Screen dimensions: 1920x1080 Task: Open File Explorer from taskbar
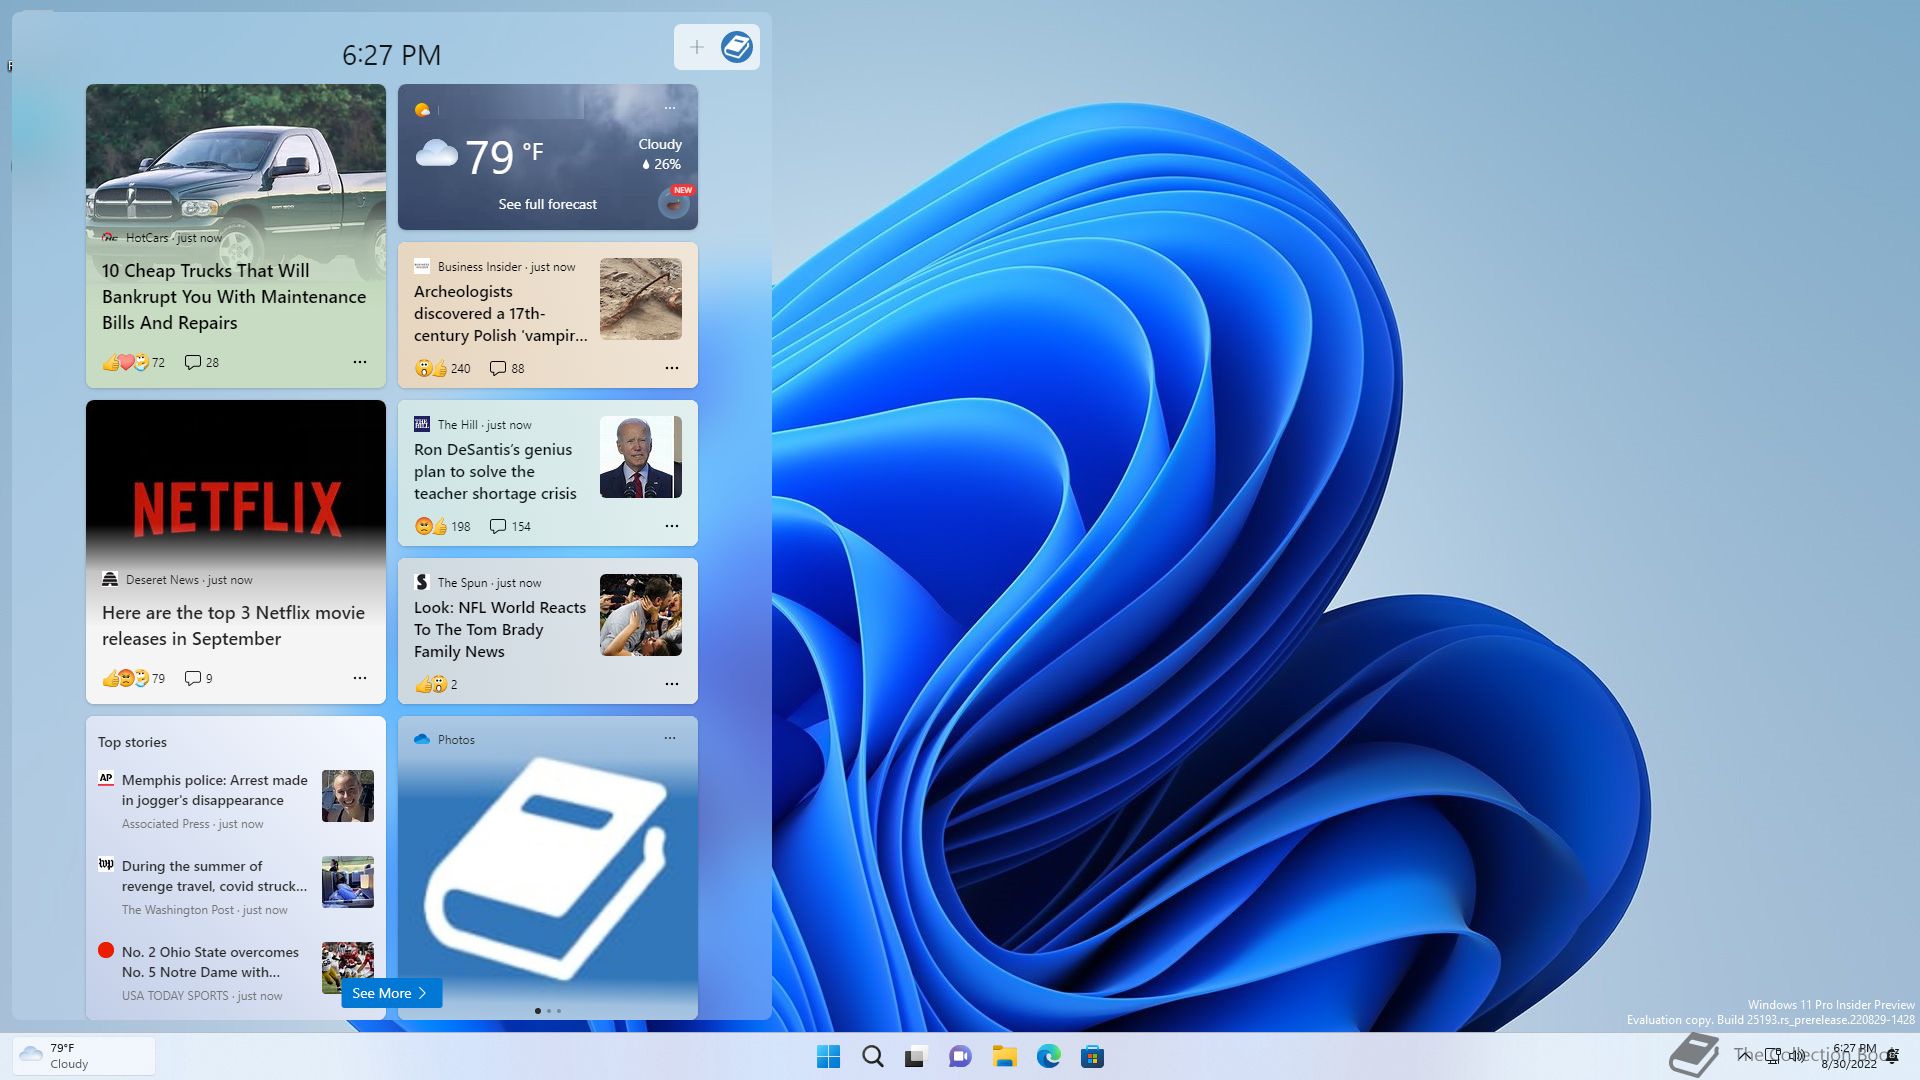tap(1004, 1056)
